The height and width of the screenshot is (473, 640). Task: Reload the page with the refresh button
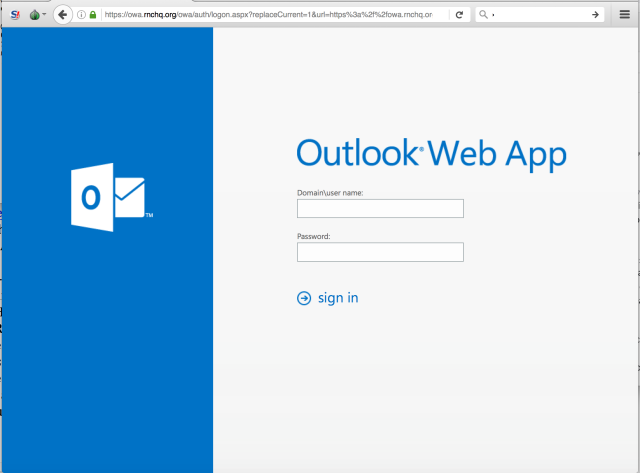pos(459,15)
